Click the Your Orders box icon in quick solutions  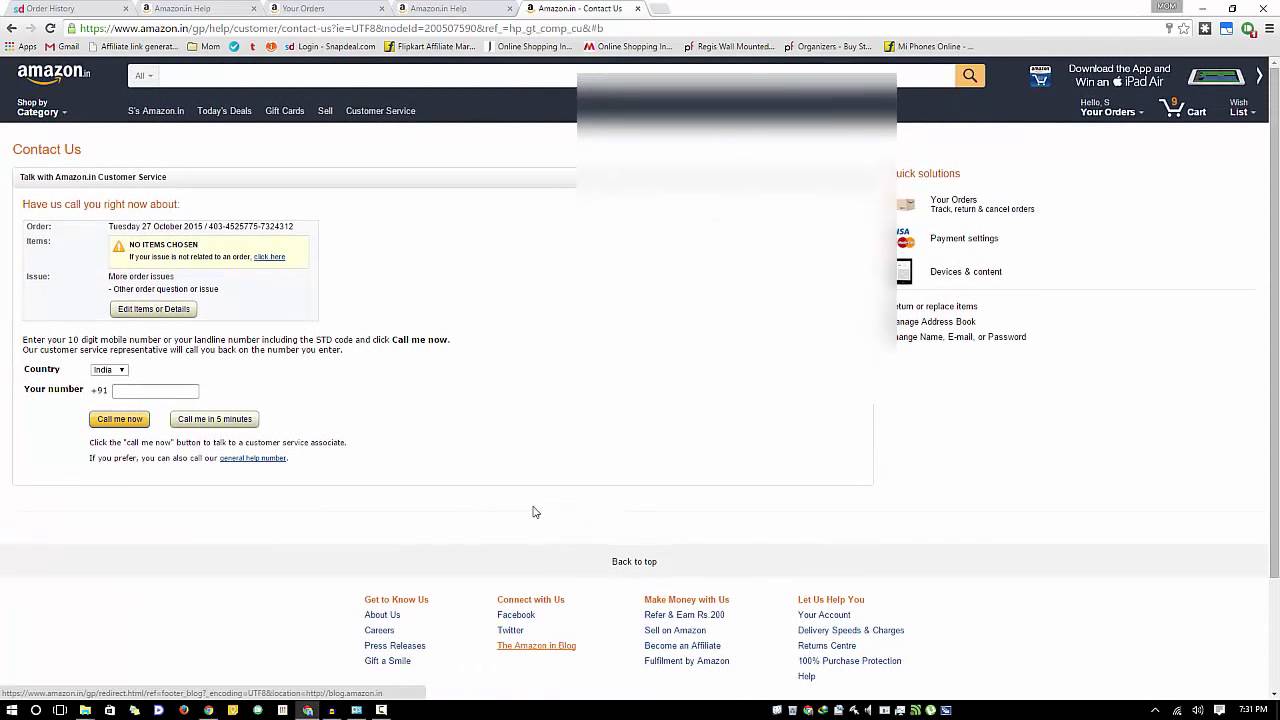point(906,204)
